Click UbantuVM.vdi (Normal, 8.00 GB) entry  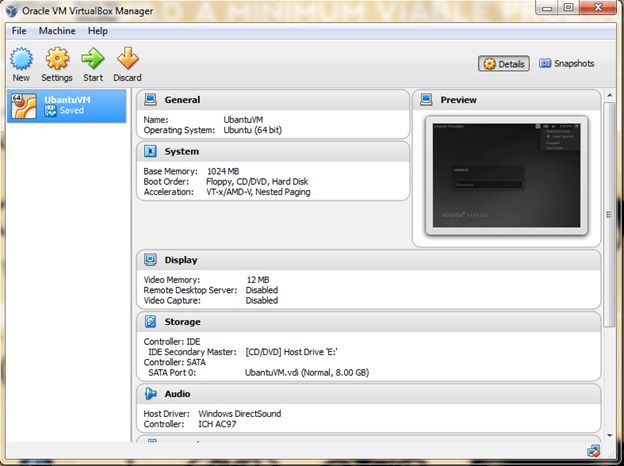(x=307, y=373)
